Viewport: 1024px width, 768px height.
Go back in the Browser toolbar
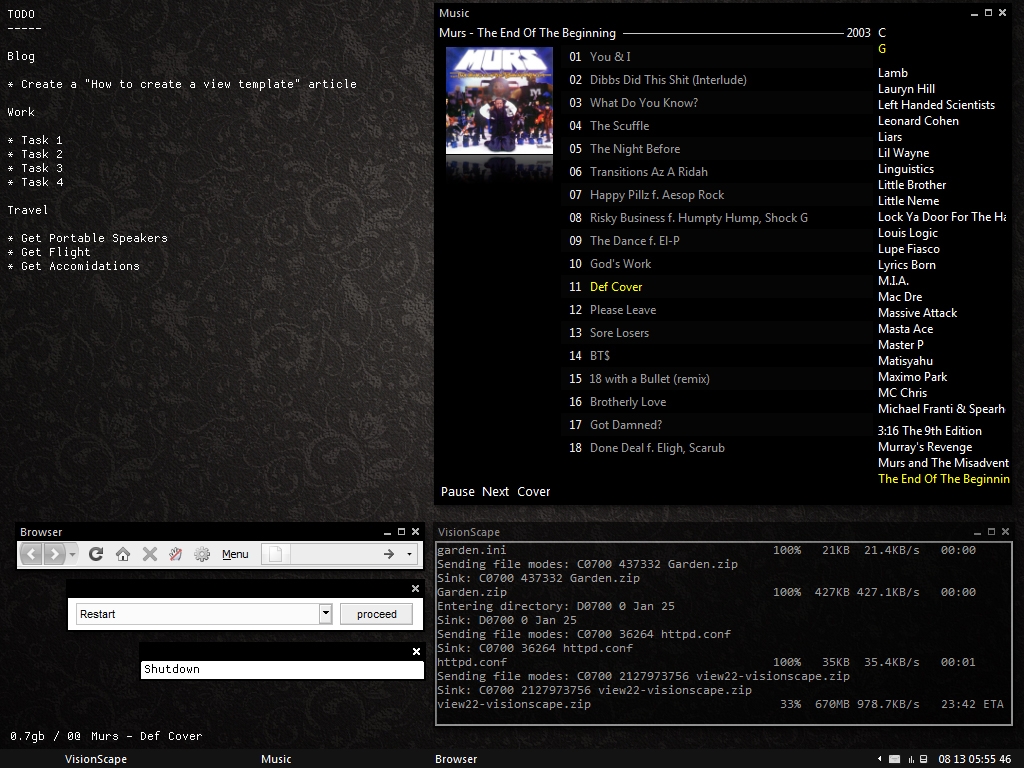(x=32, y=554)
